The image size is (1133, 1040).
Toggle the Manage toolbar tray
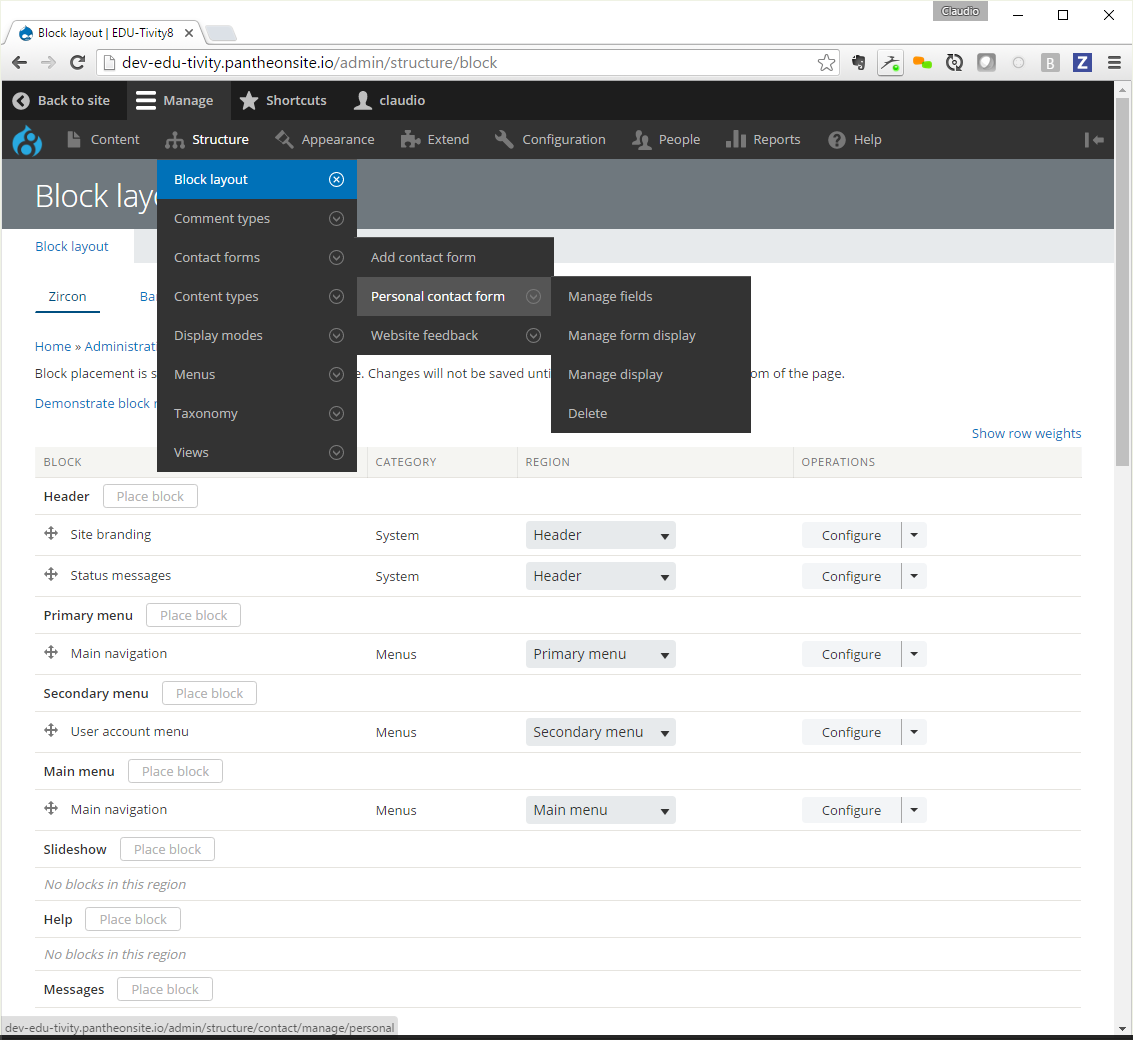(x=175, y=100)
